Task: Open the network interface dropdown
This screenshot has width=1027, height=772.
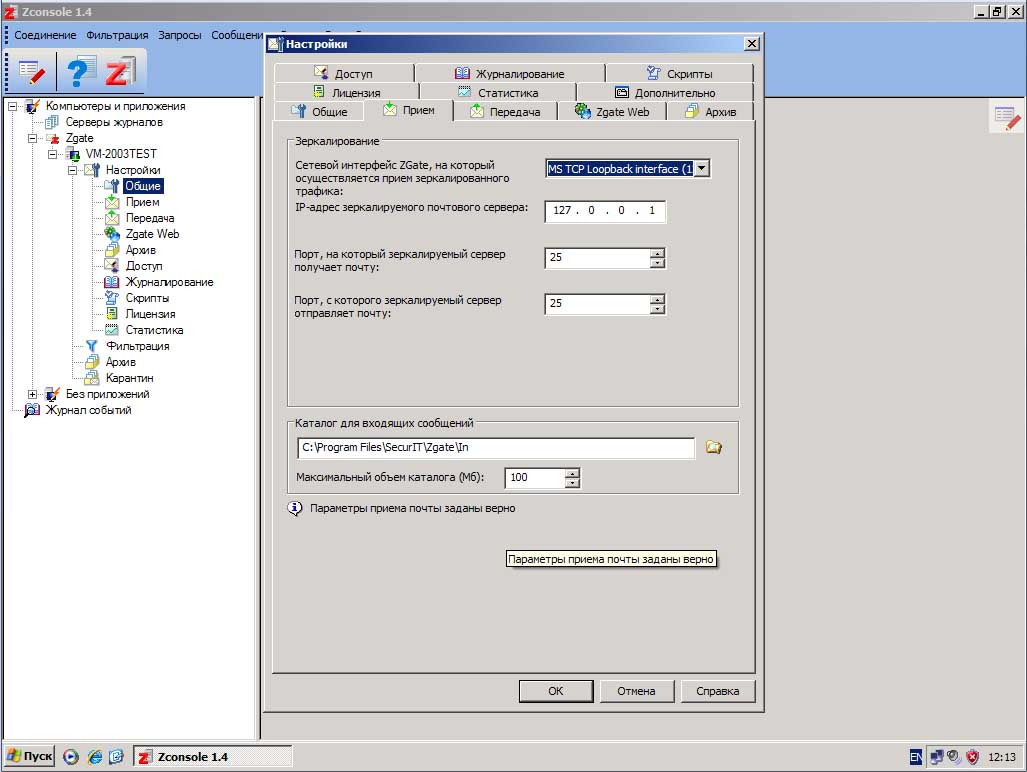Action: tap(701, 168)
